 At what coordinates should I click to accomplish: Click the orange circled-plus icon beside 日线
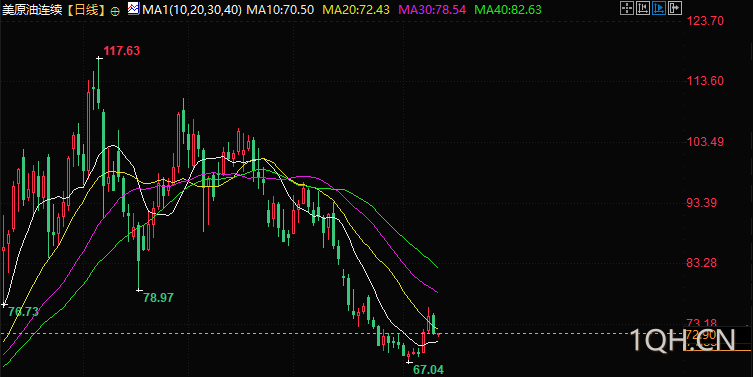(115, 11)
